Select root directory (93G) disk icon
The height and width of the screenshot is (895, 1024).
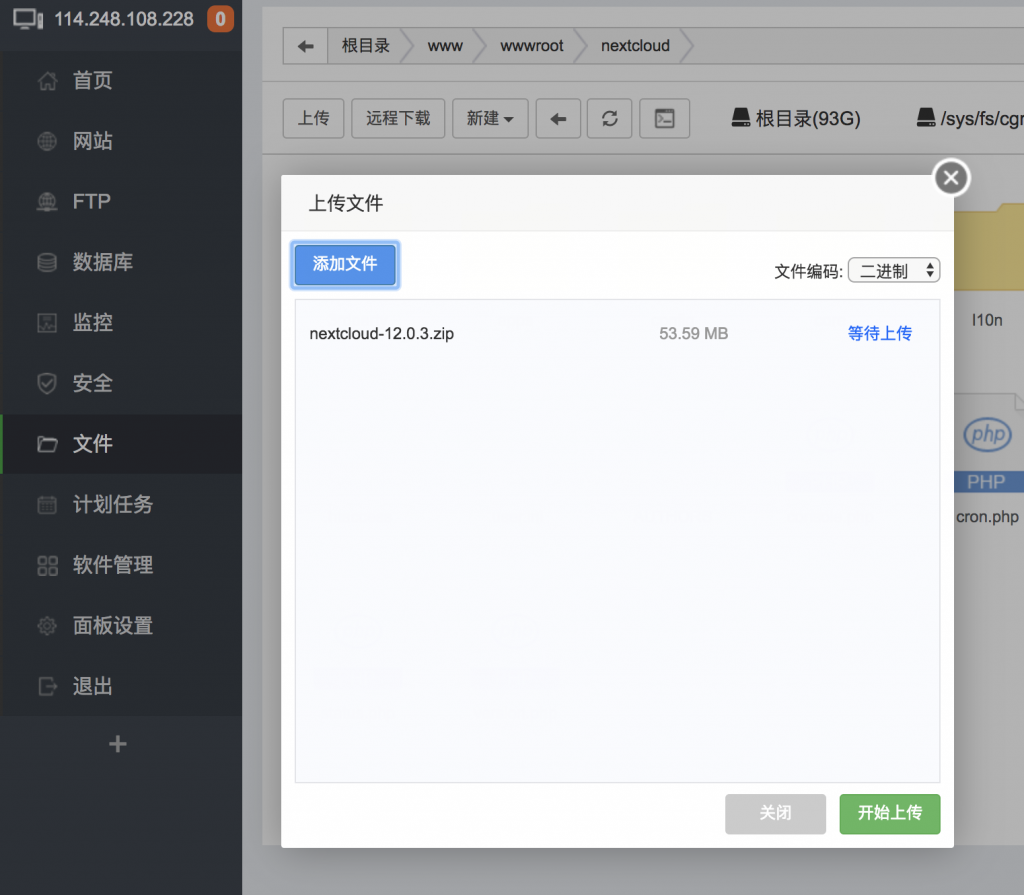(x=741, y=119)
